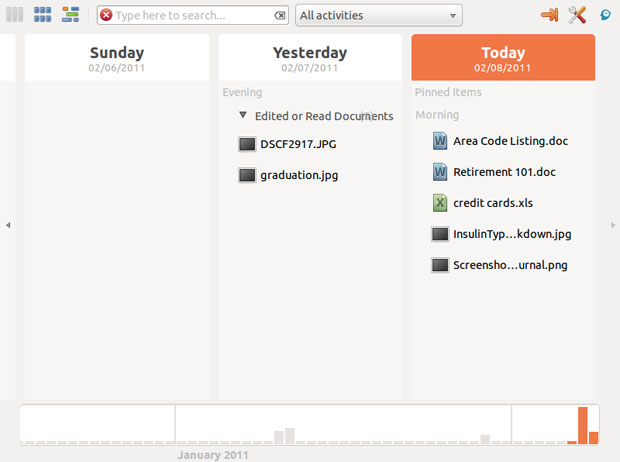Screen dimensions: 620x462
Task: Open DSCF2917.JPG from Yesterday
Action: (x=297, y=144)
